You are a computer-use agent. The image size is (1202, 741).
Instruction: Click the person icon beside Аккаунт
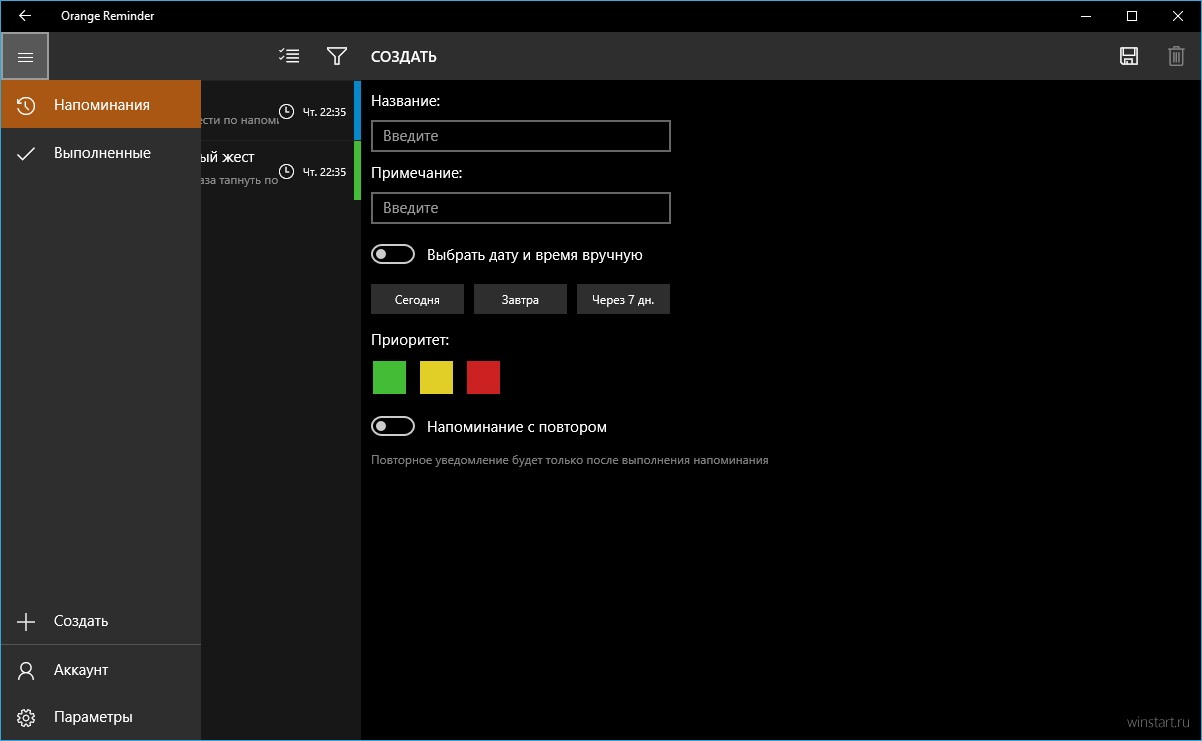coord(27,670)
